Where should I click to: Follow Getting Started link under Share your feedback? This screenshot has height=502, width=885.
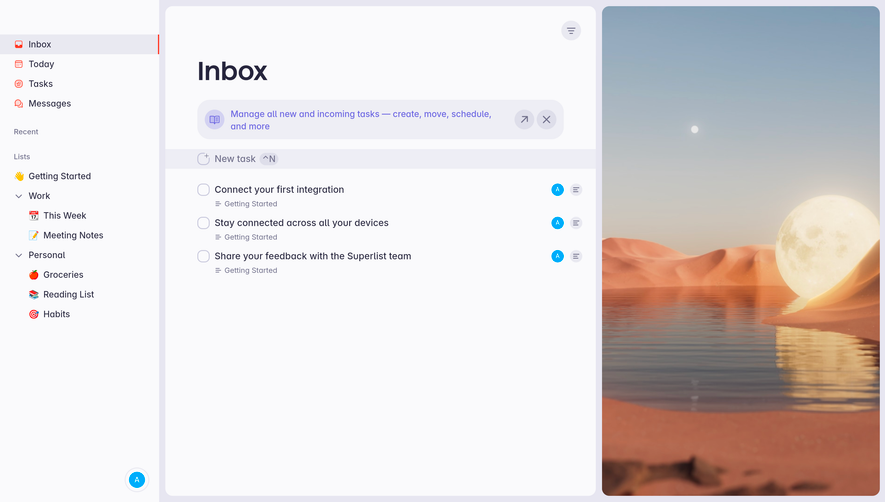(x=246, y=270)
